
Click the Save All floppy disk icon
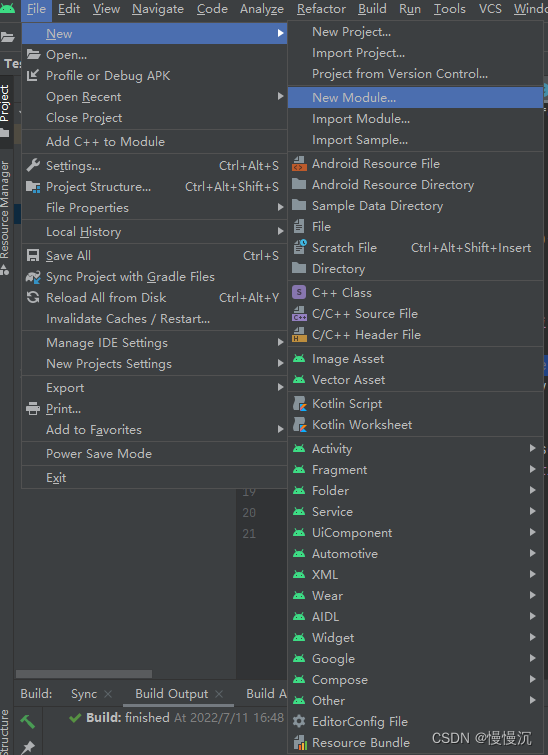pos(33,256)
